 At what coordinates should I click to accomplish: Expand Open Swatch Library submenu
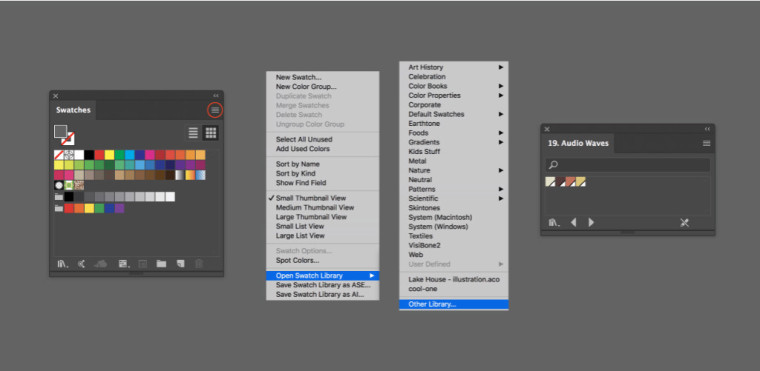click(322, 275)
